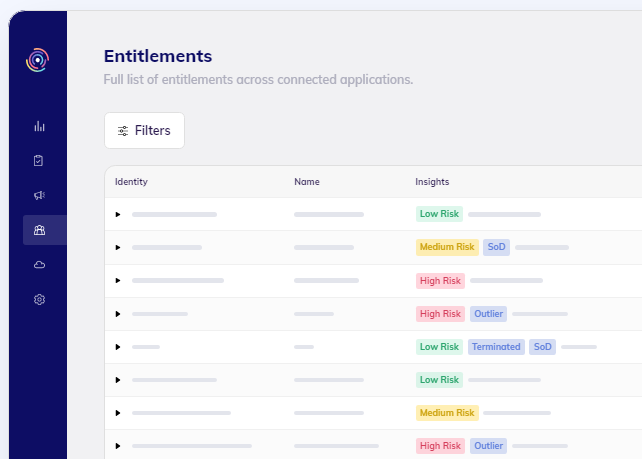Expand the first High Risk row

tap(118, 280)
